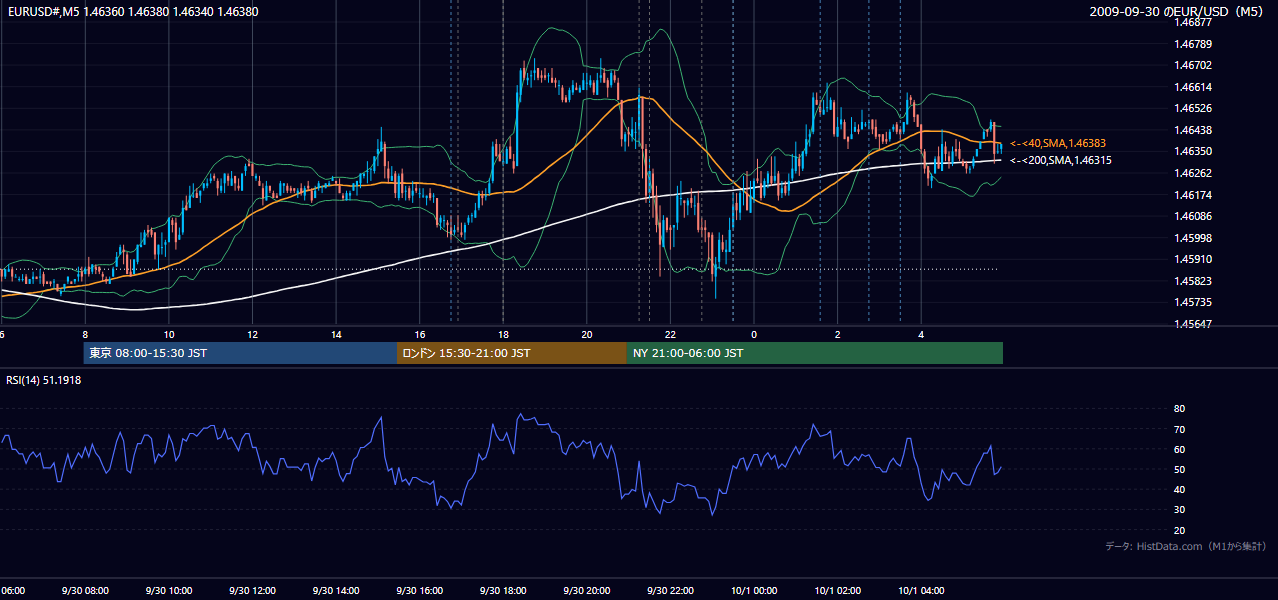Click the 9/30 10:00 time axis label

point(169,591)
